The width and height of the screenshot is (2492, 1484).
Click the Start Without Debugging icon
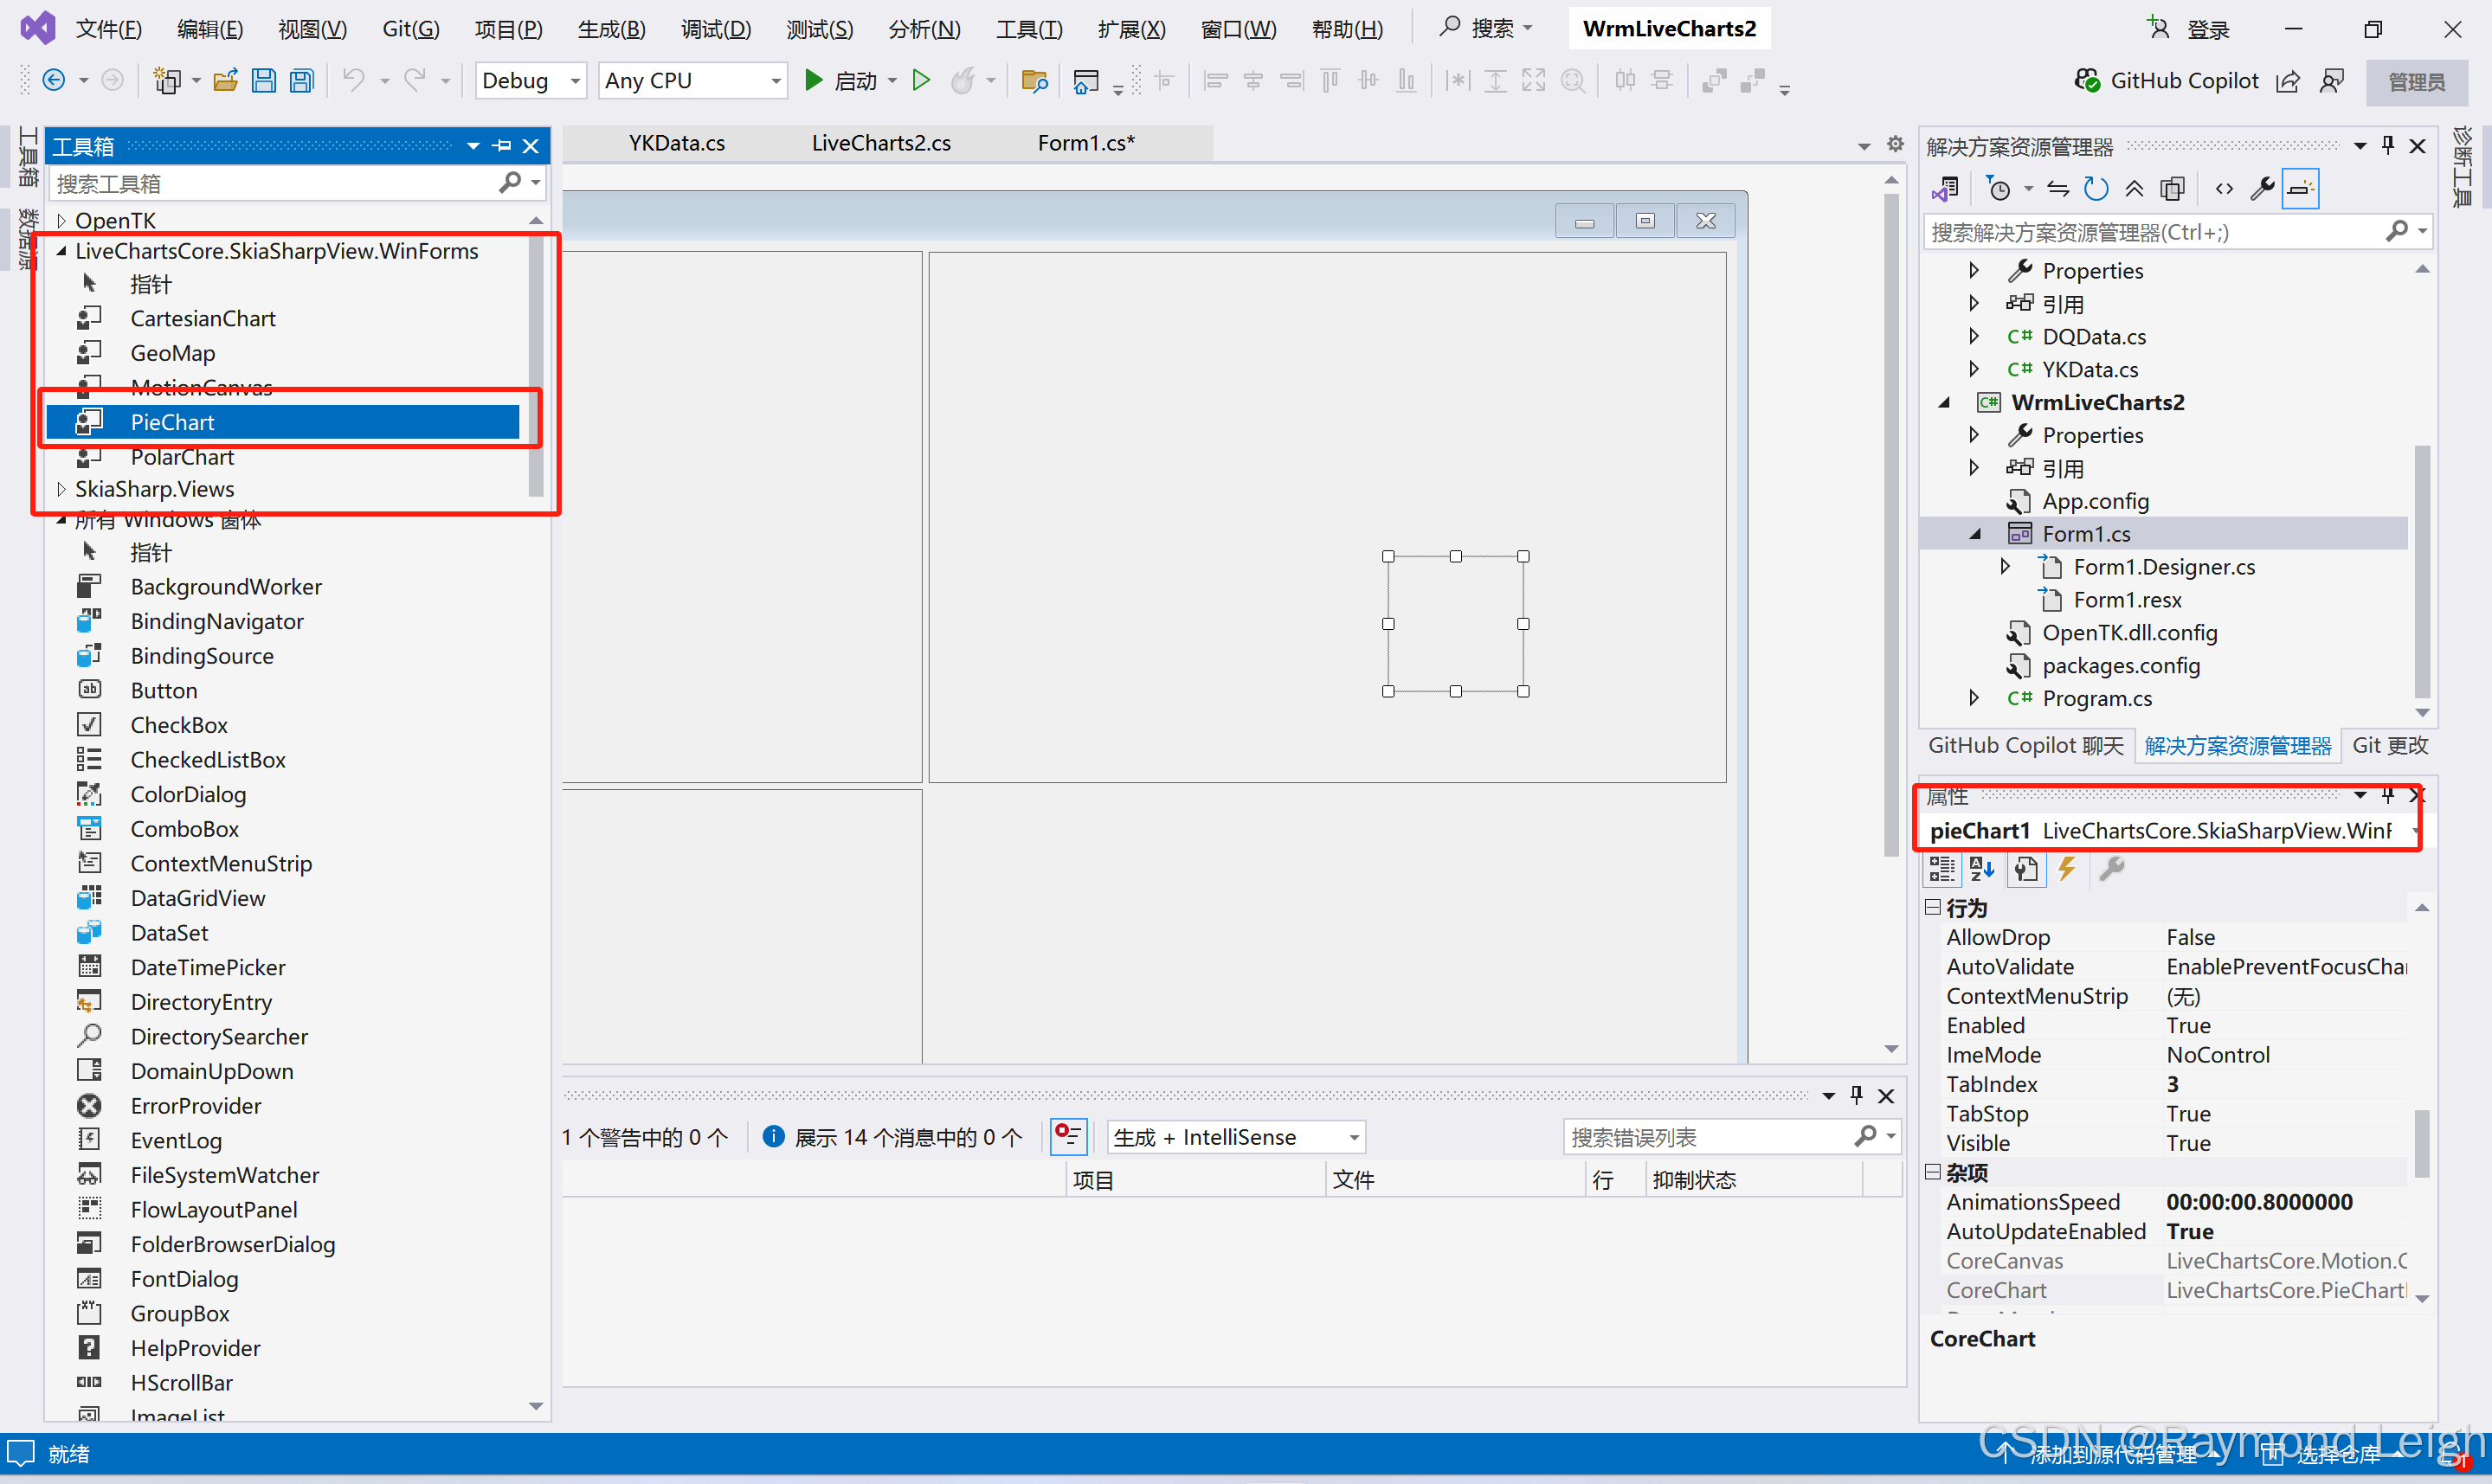point(921,81)
